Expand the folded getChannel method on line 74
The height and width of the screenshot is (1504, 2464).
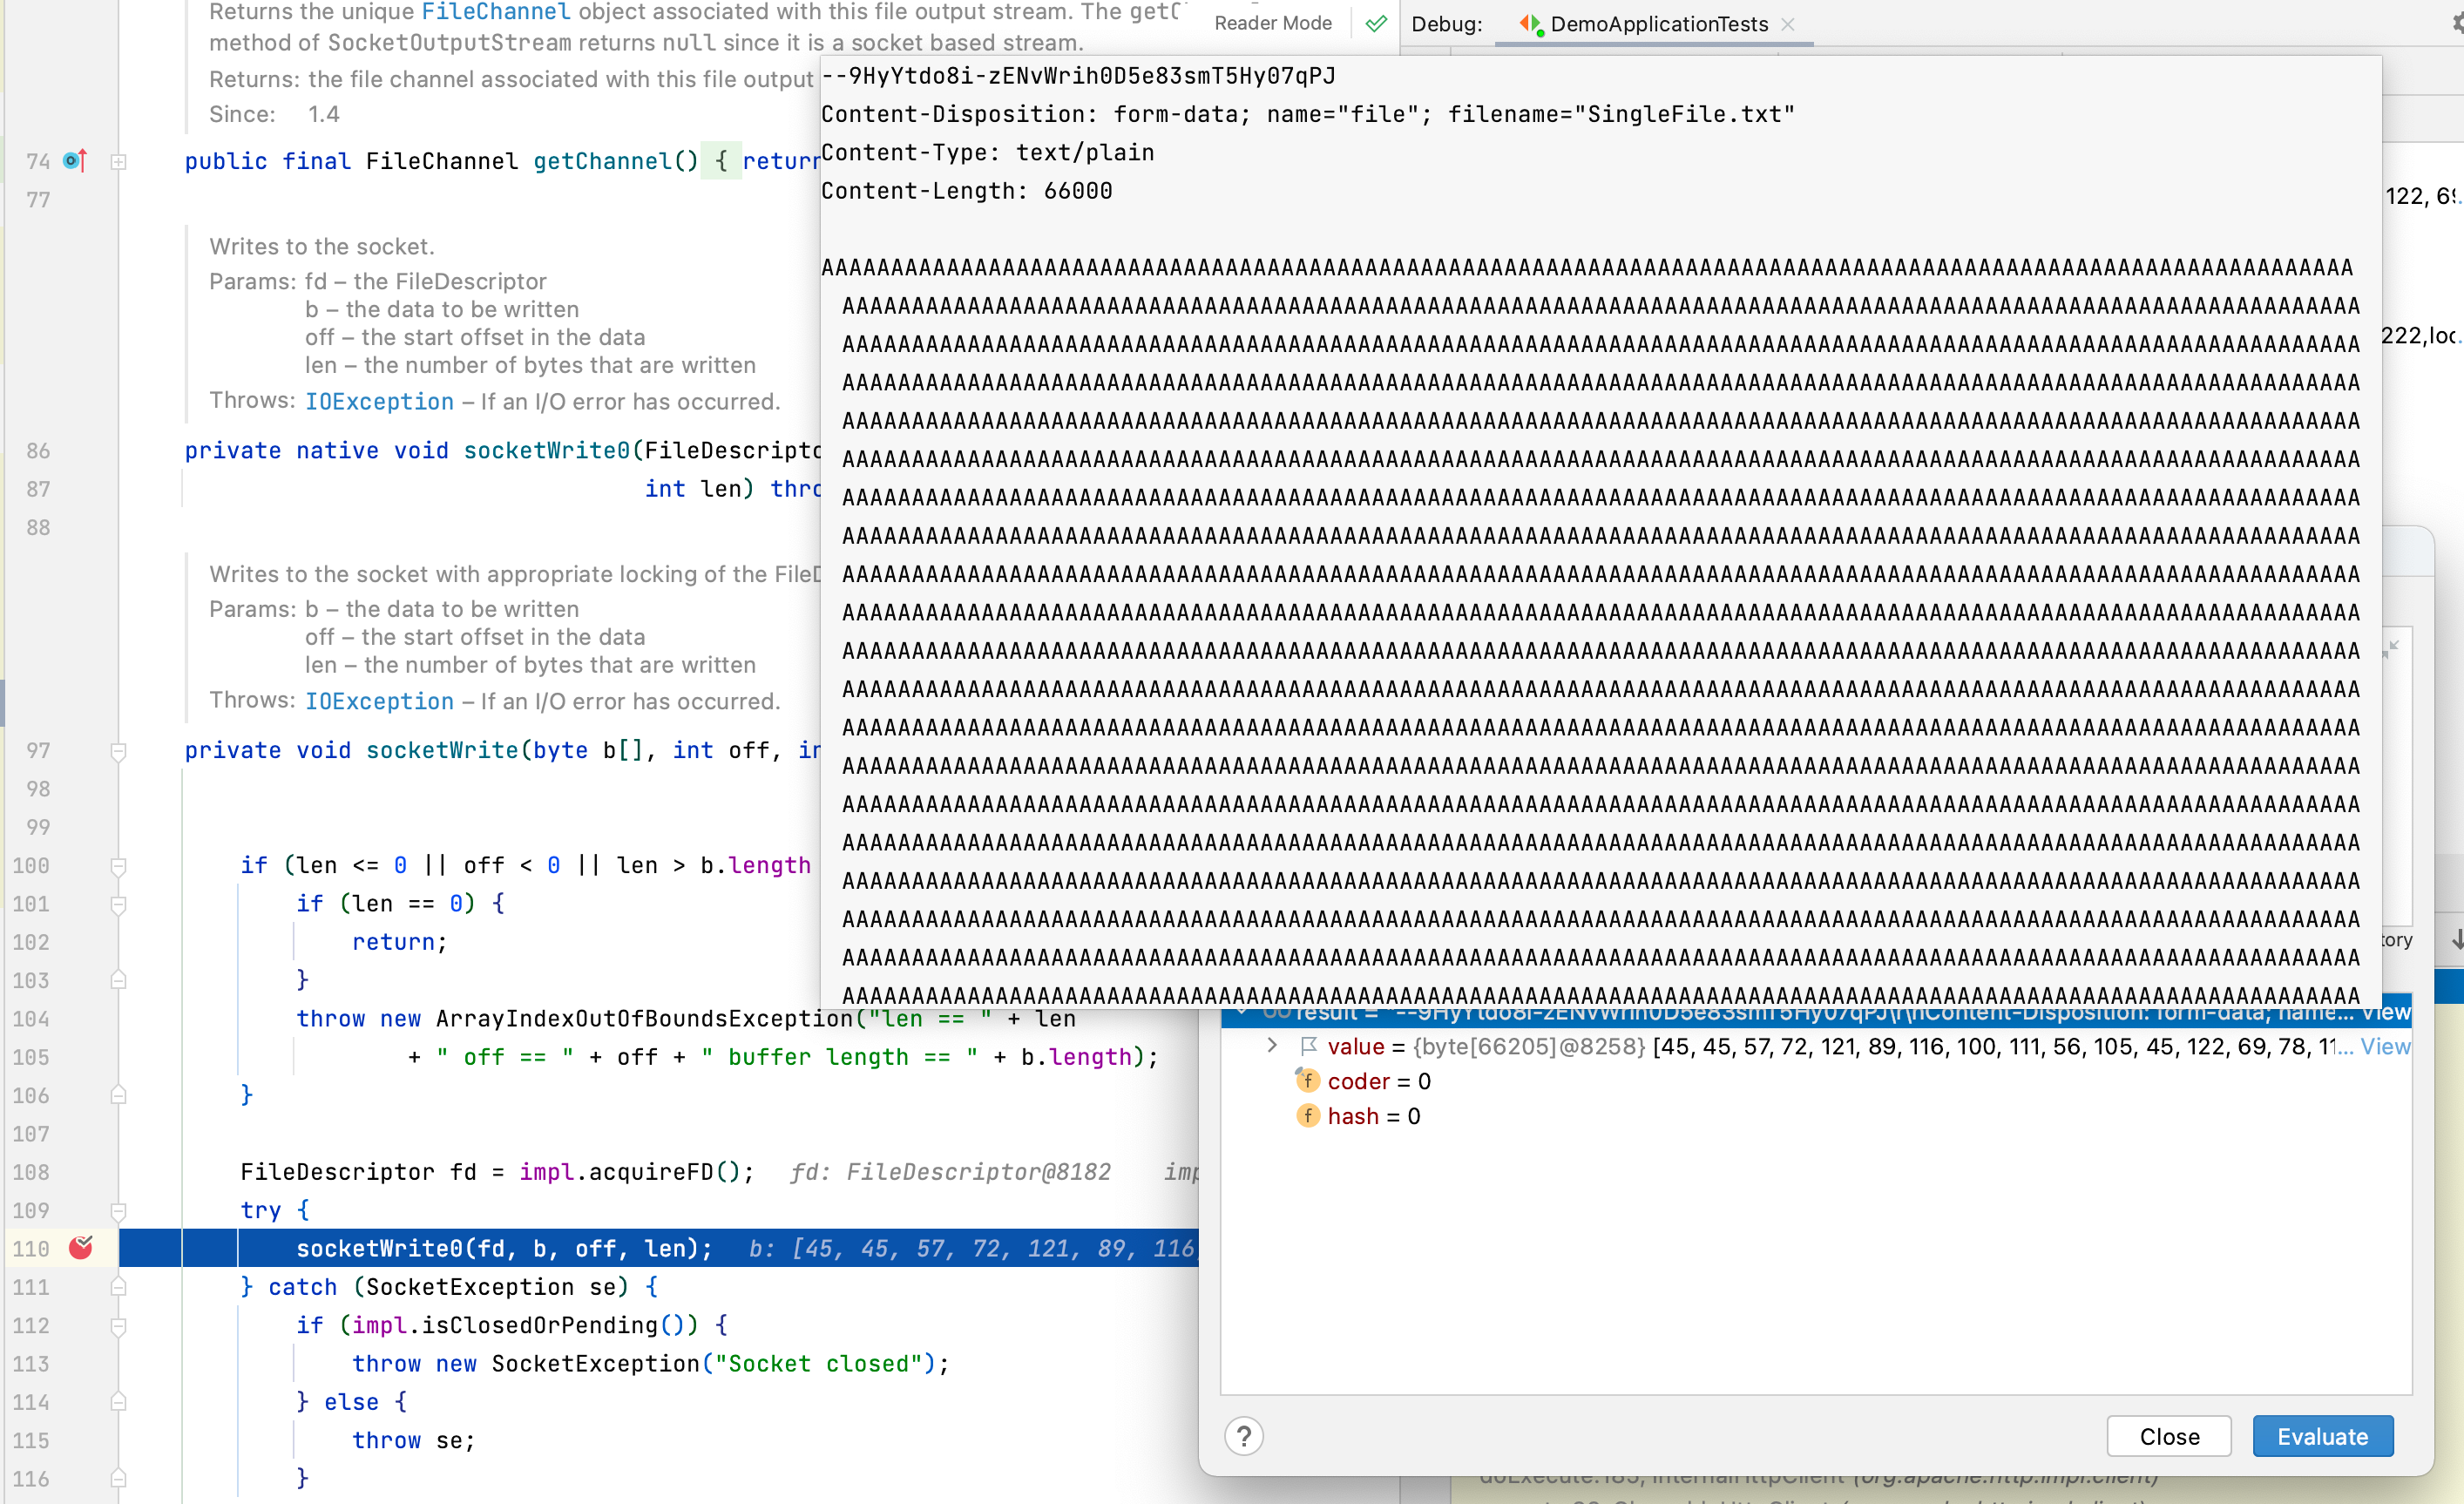click(118, 161)
